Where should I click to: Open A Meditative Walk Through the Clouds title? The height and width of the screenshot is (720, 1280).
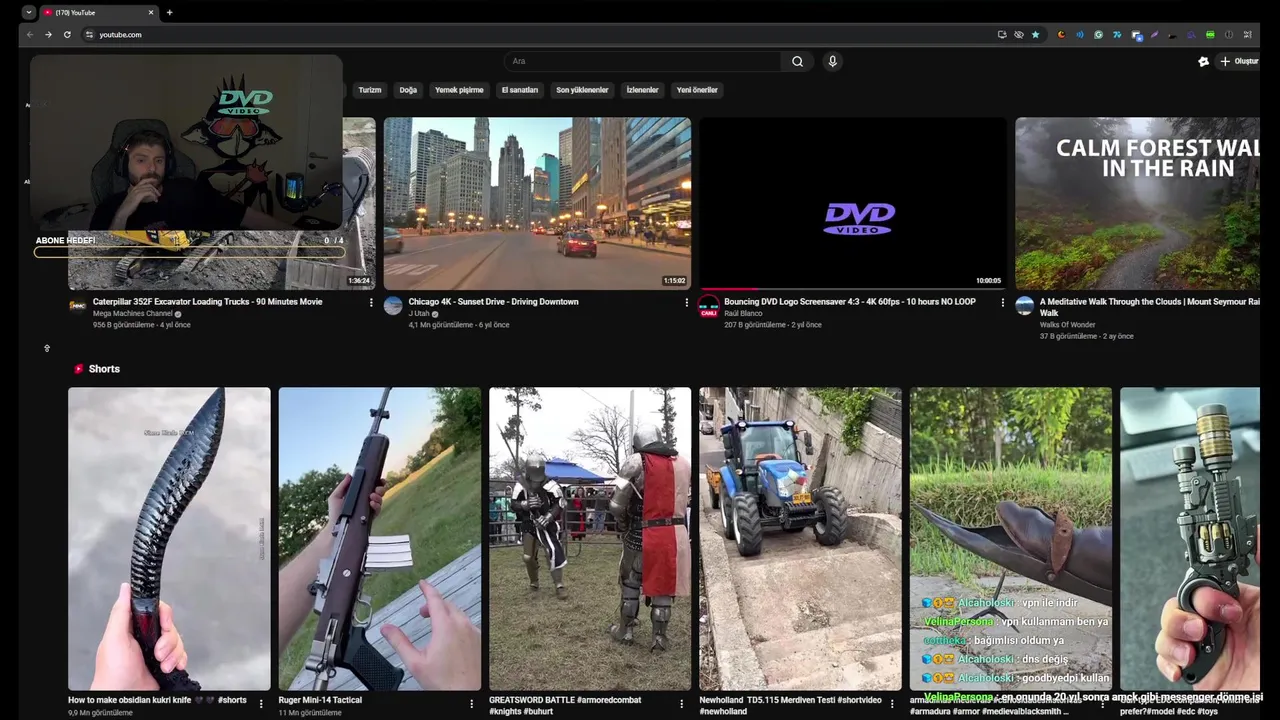pos(1149,307)
